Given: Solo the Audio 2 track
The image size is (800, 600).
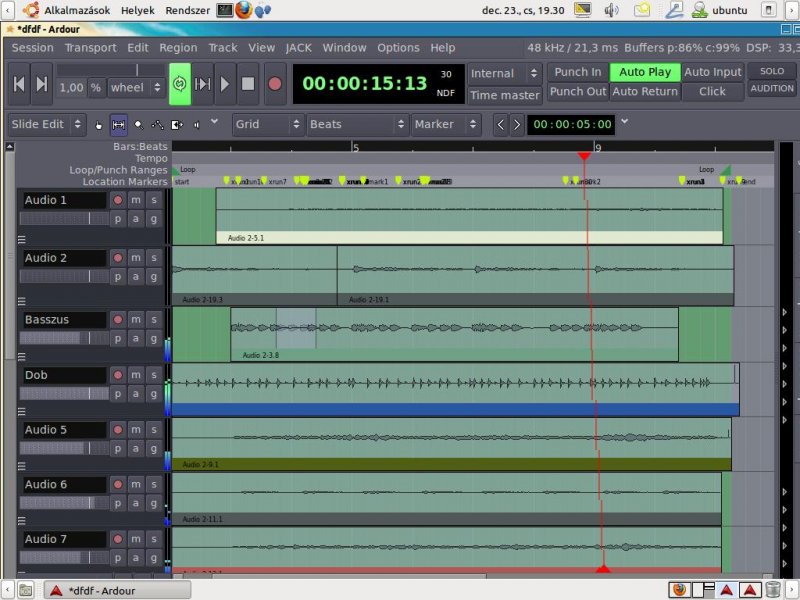Looking at the screenshot, I should (x=154, y=258).
